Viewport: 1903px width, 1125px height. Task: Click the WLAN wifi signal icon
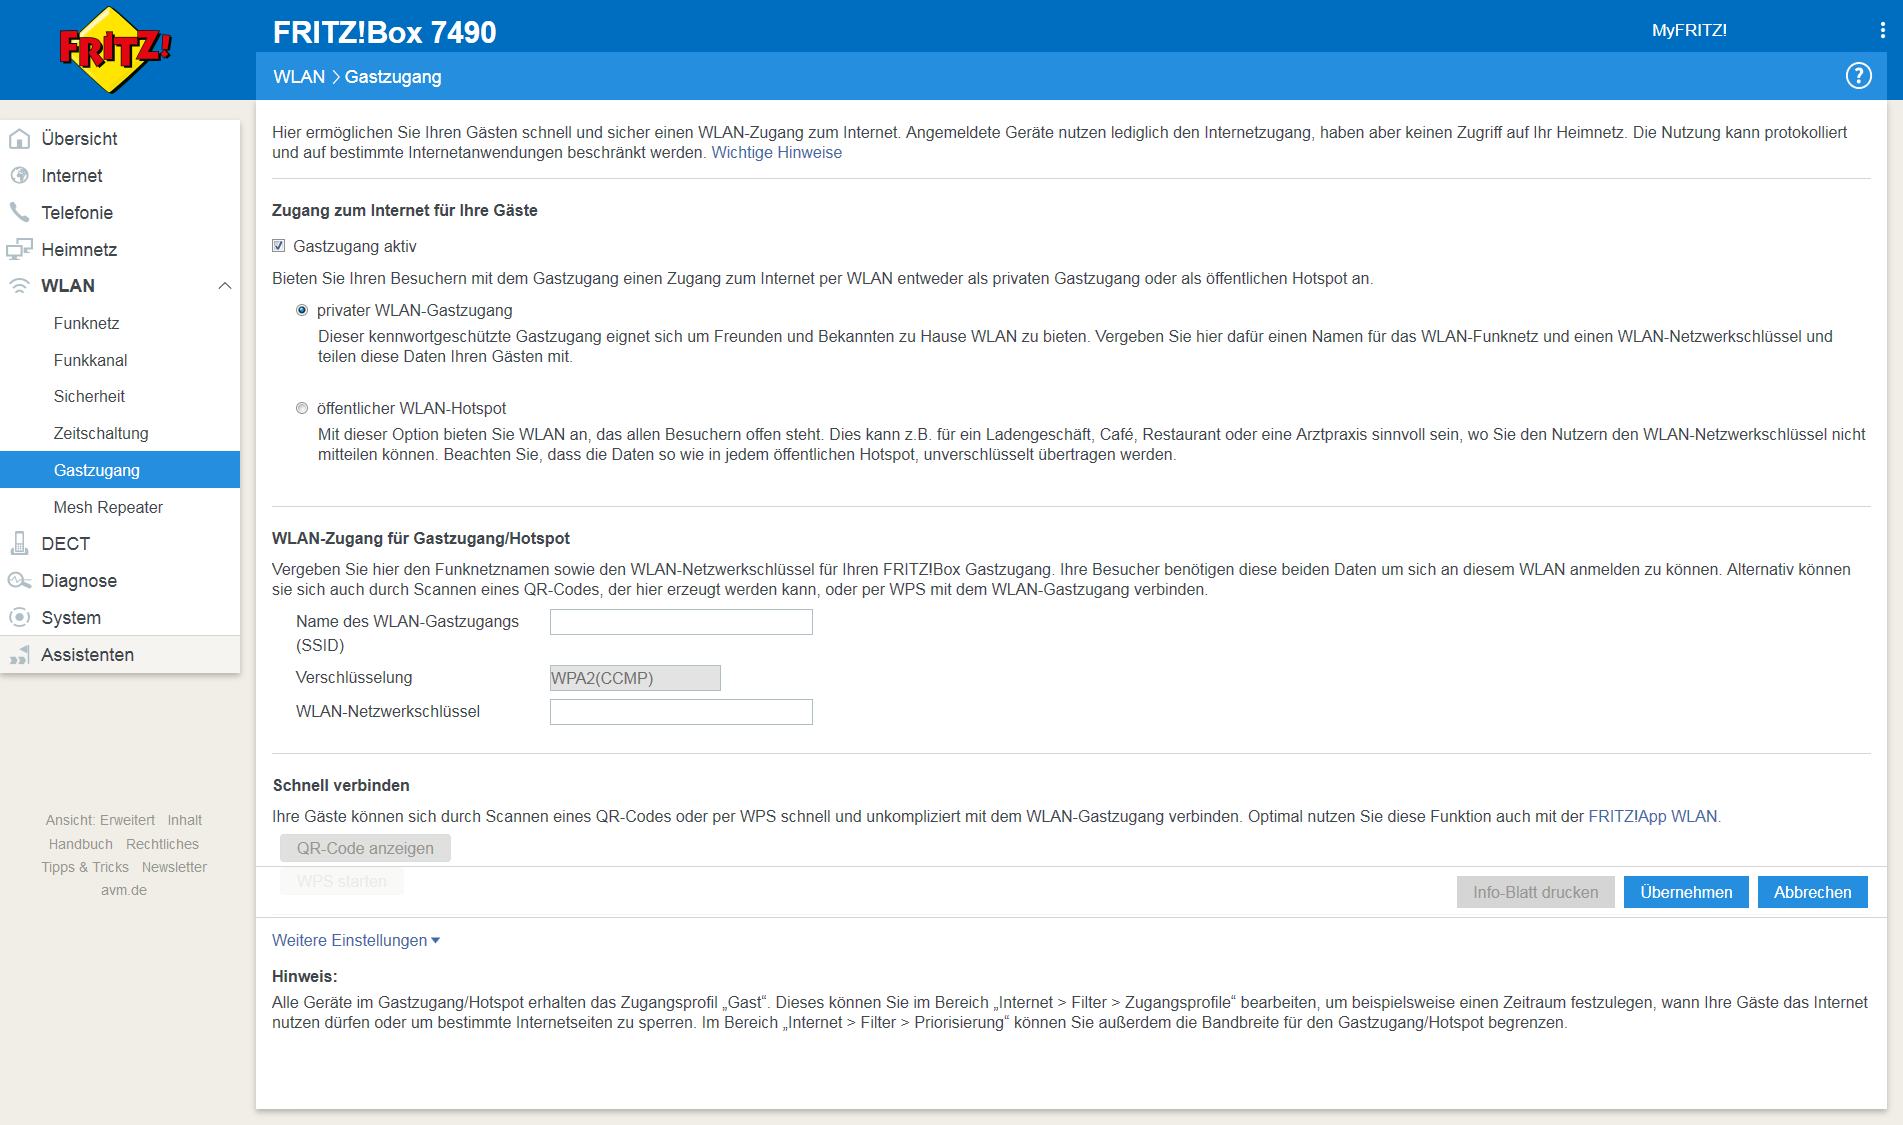19,286
